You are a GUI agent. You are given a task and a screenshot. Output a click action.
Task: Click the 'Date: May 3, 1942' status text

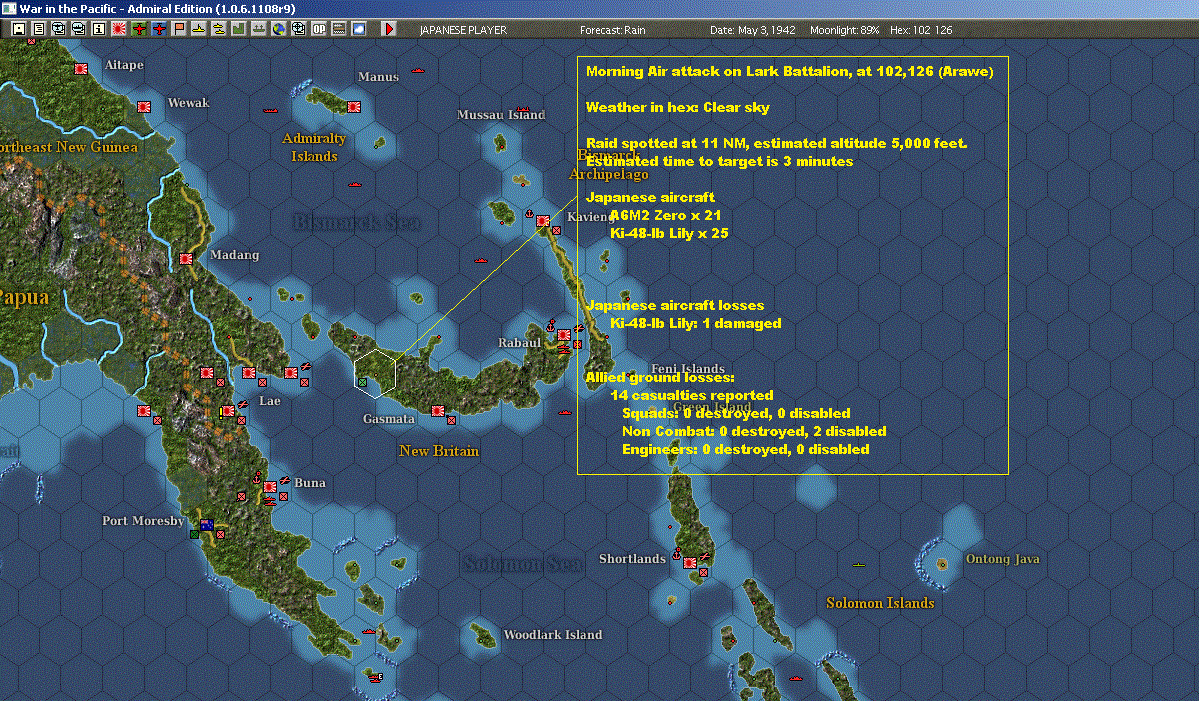pyautogui.click(x=752, y=30)
